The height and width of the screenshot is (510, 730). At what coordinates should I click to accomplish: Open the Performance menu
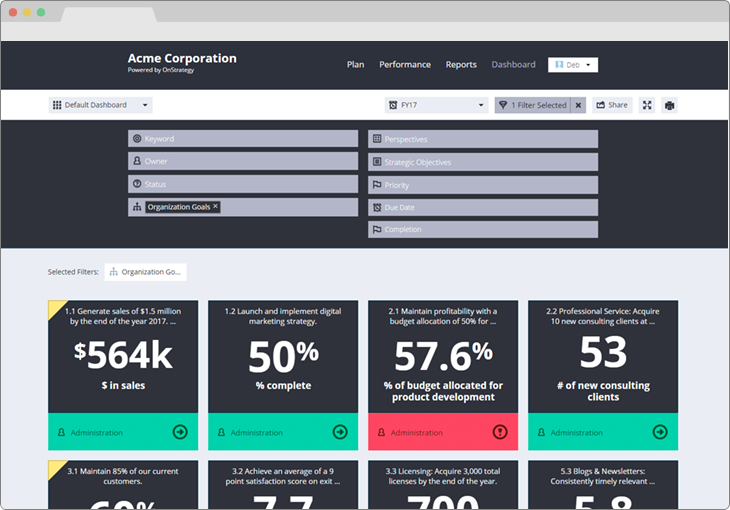[405, 65]
